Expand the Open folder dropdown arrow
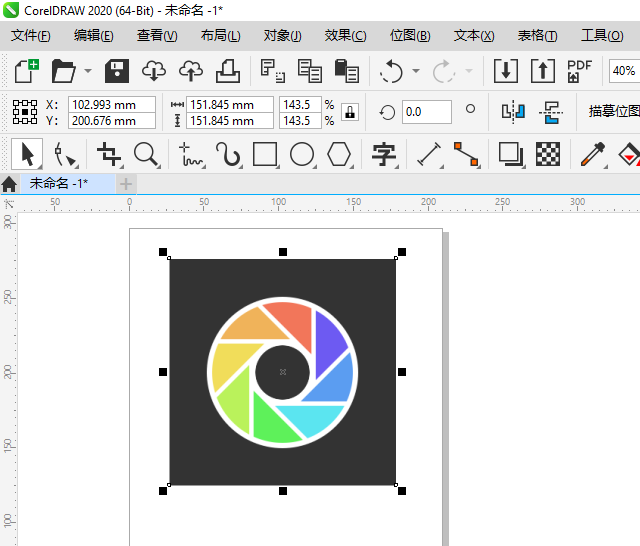640x546 pixels. [x=88, y=71]
